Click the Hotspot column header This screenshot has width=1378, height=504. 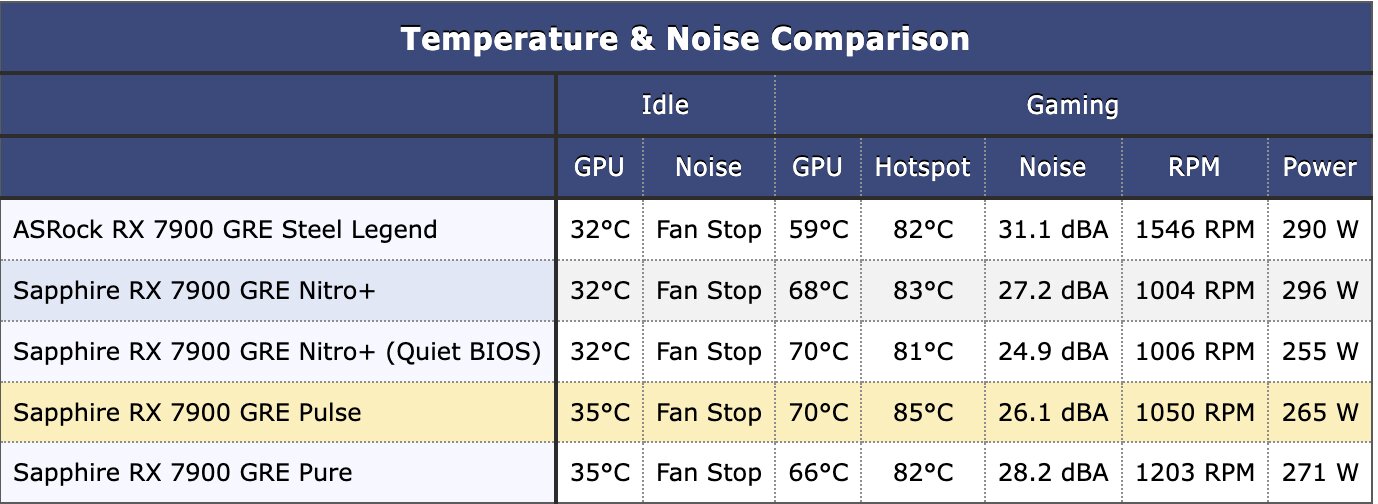[x=923, y=167]
